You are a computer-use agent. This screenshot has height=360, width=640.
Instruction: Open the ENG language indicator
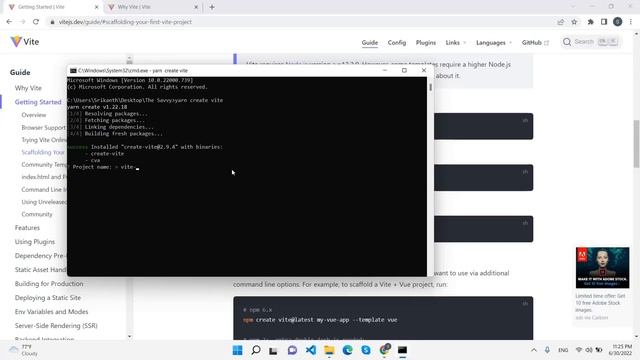coord(563,350)
